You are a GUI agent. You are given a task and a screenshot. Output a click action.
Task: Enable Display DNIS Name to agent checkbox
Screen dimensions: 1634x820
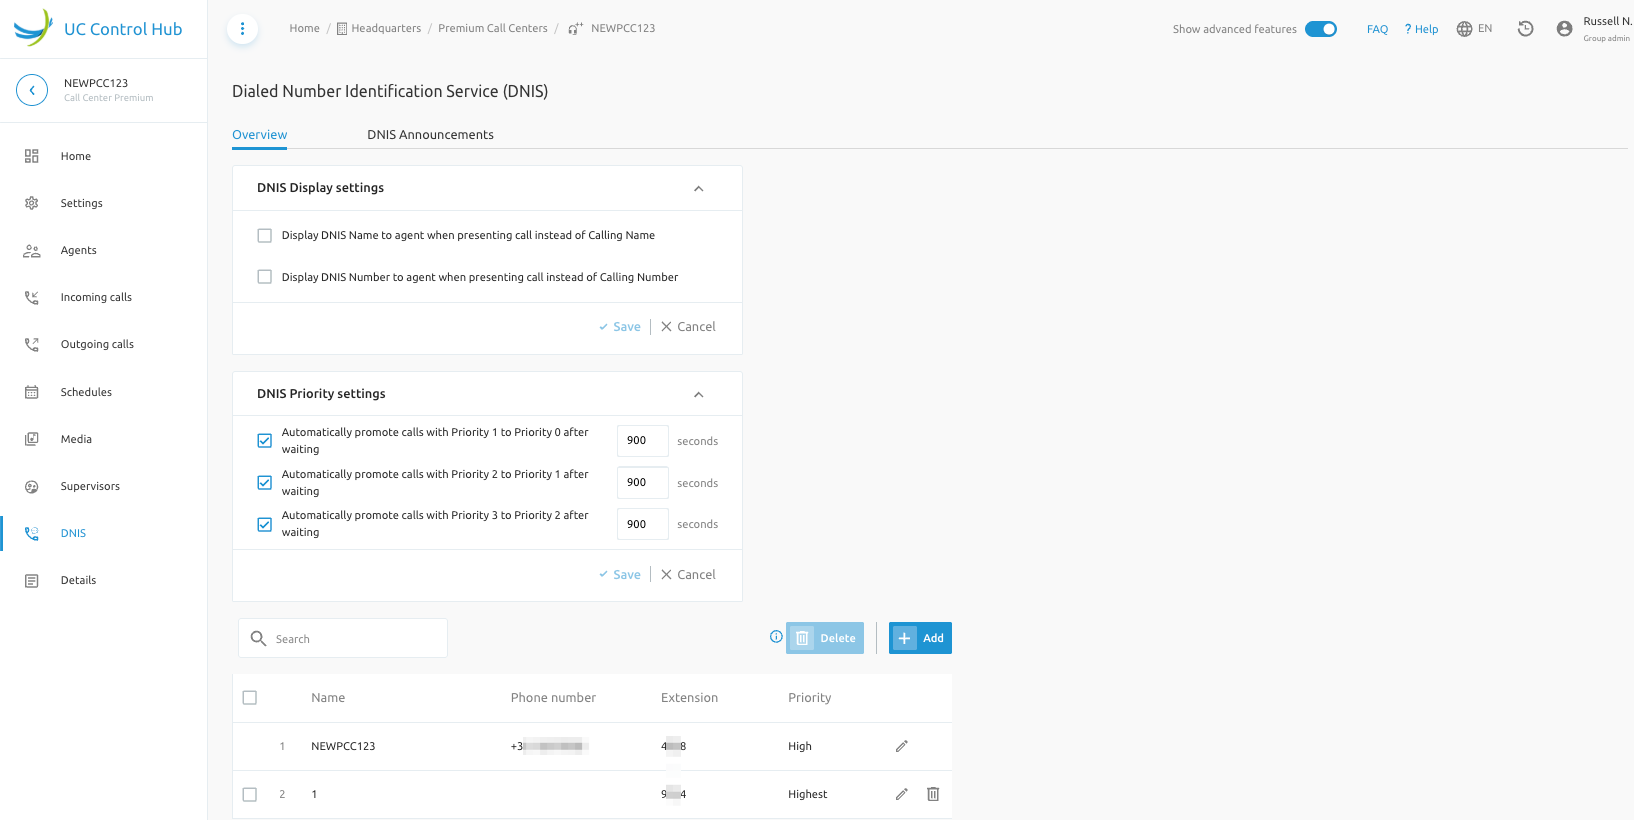[x=265, y=236]
